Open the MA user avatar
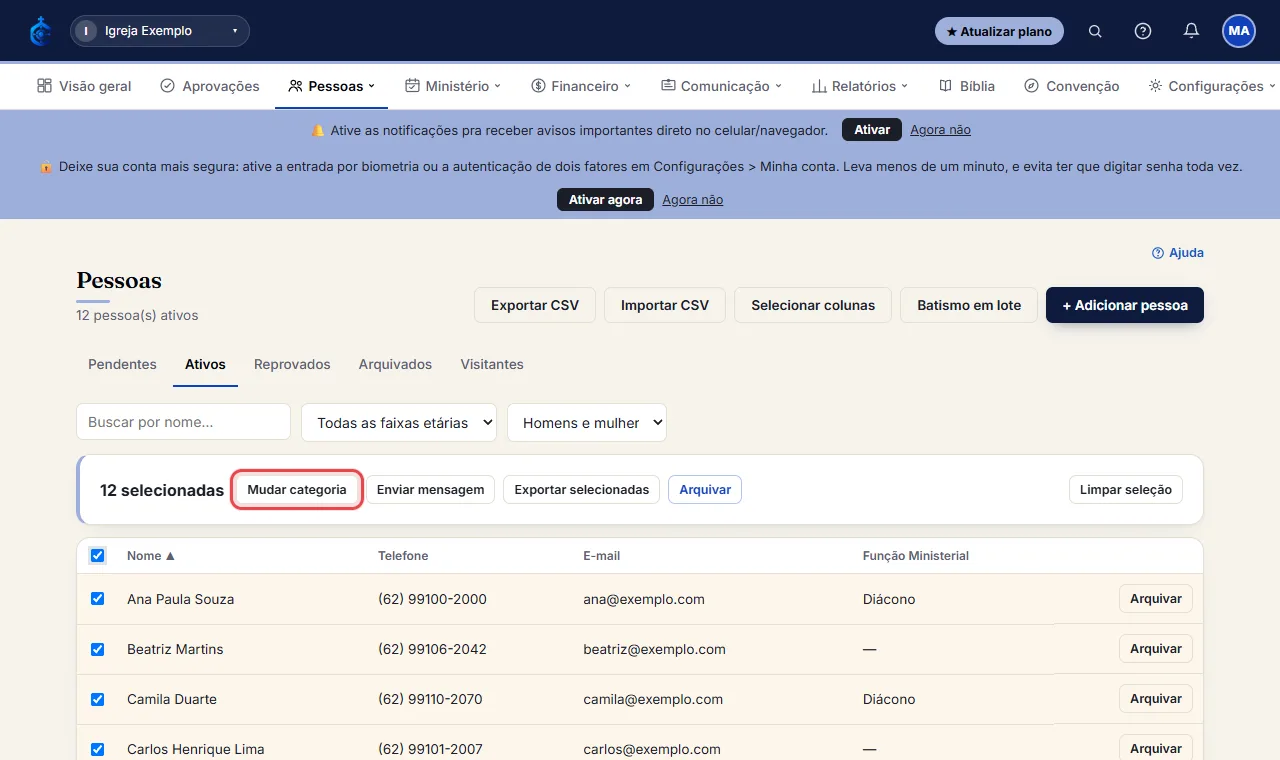 pyautogui.click(x=1239, y=31)
